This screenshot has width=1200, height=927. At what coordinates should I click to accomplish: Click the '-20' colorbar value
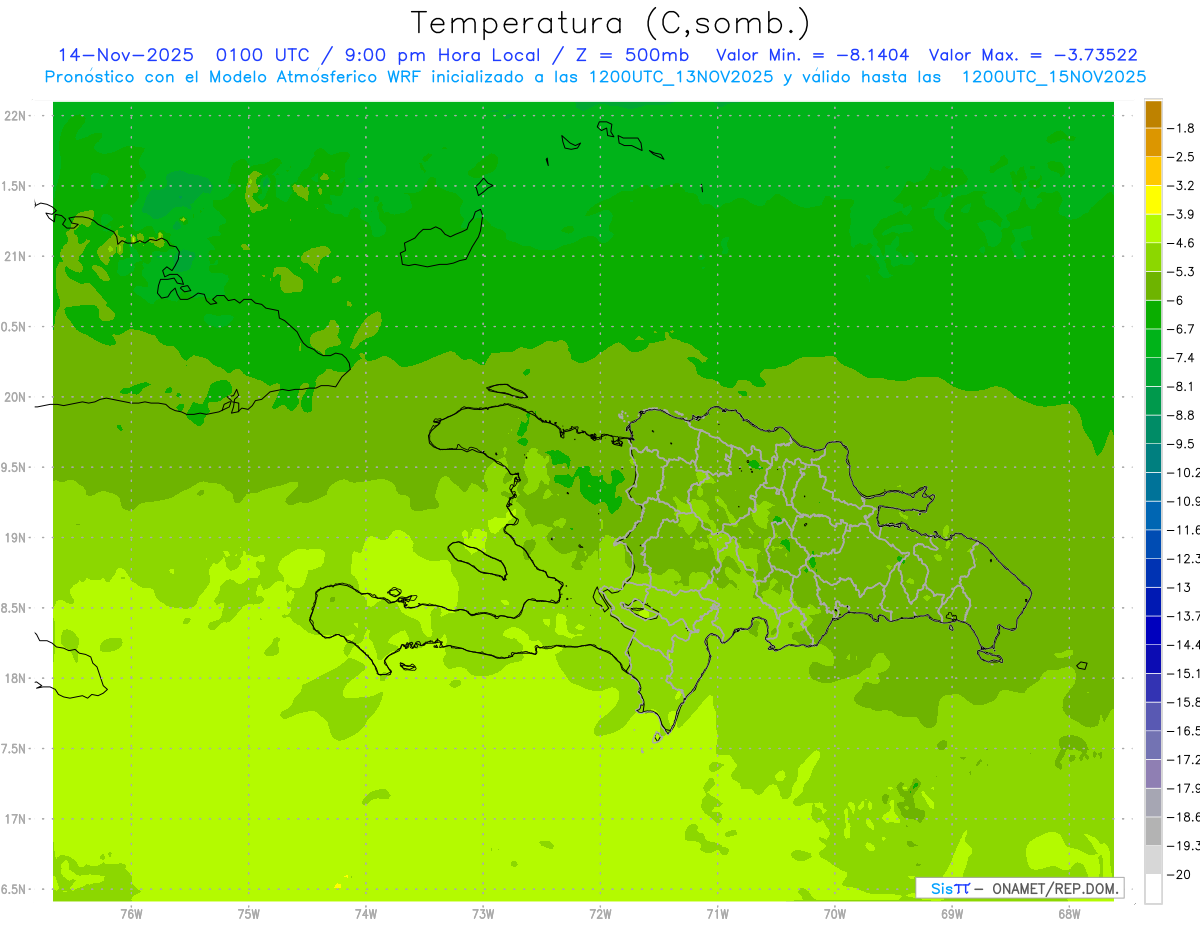(1179, 874)
